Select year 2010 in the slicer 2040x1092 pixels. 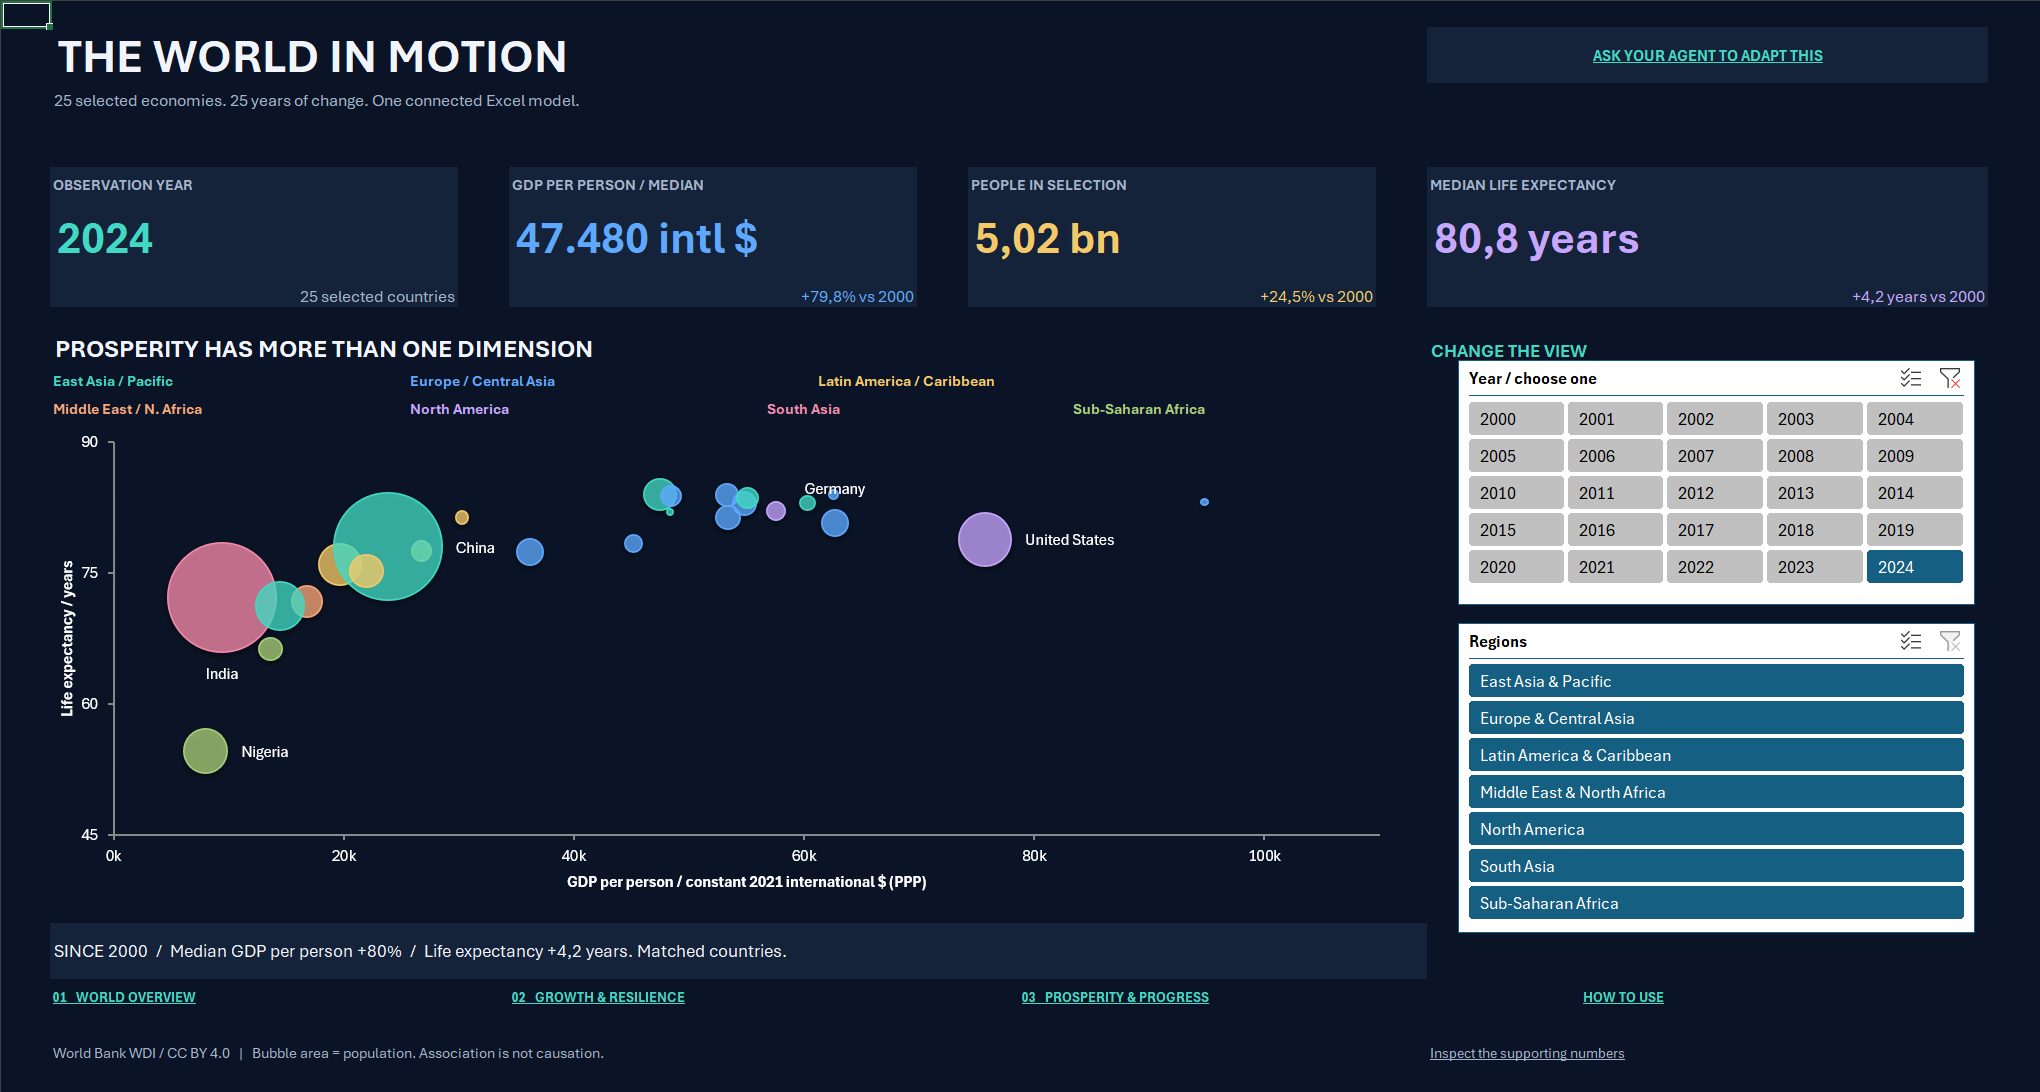[x=1516, y=493]
